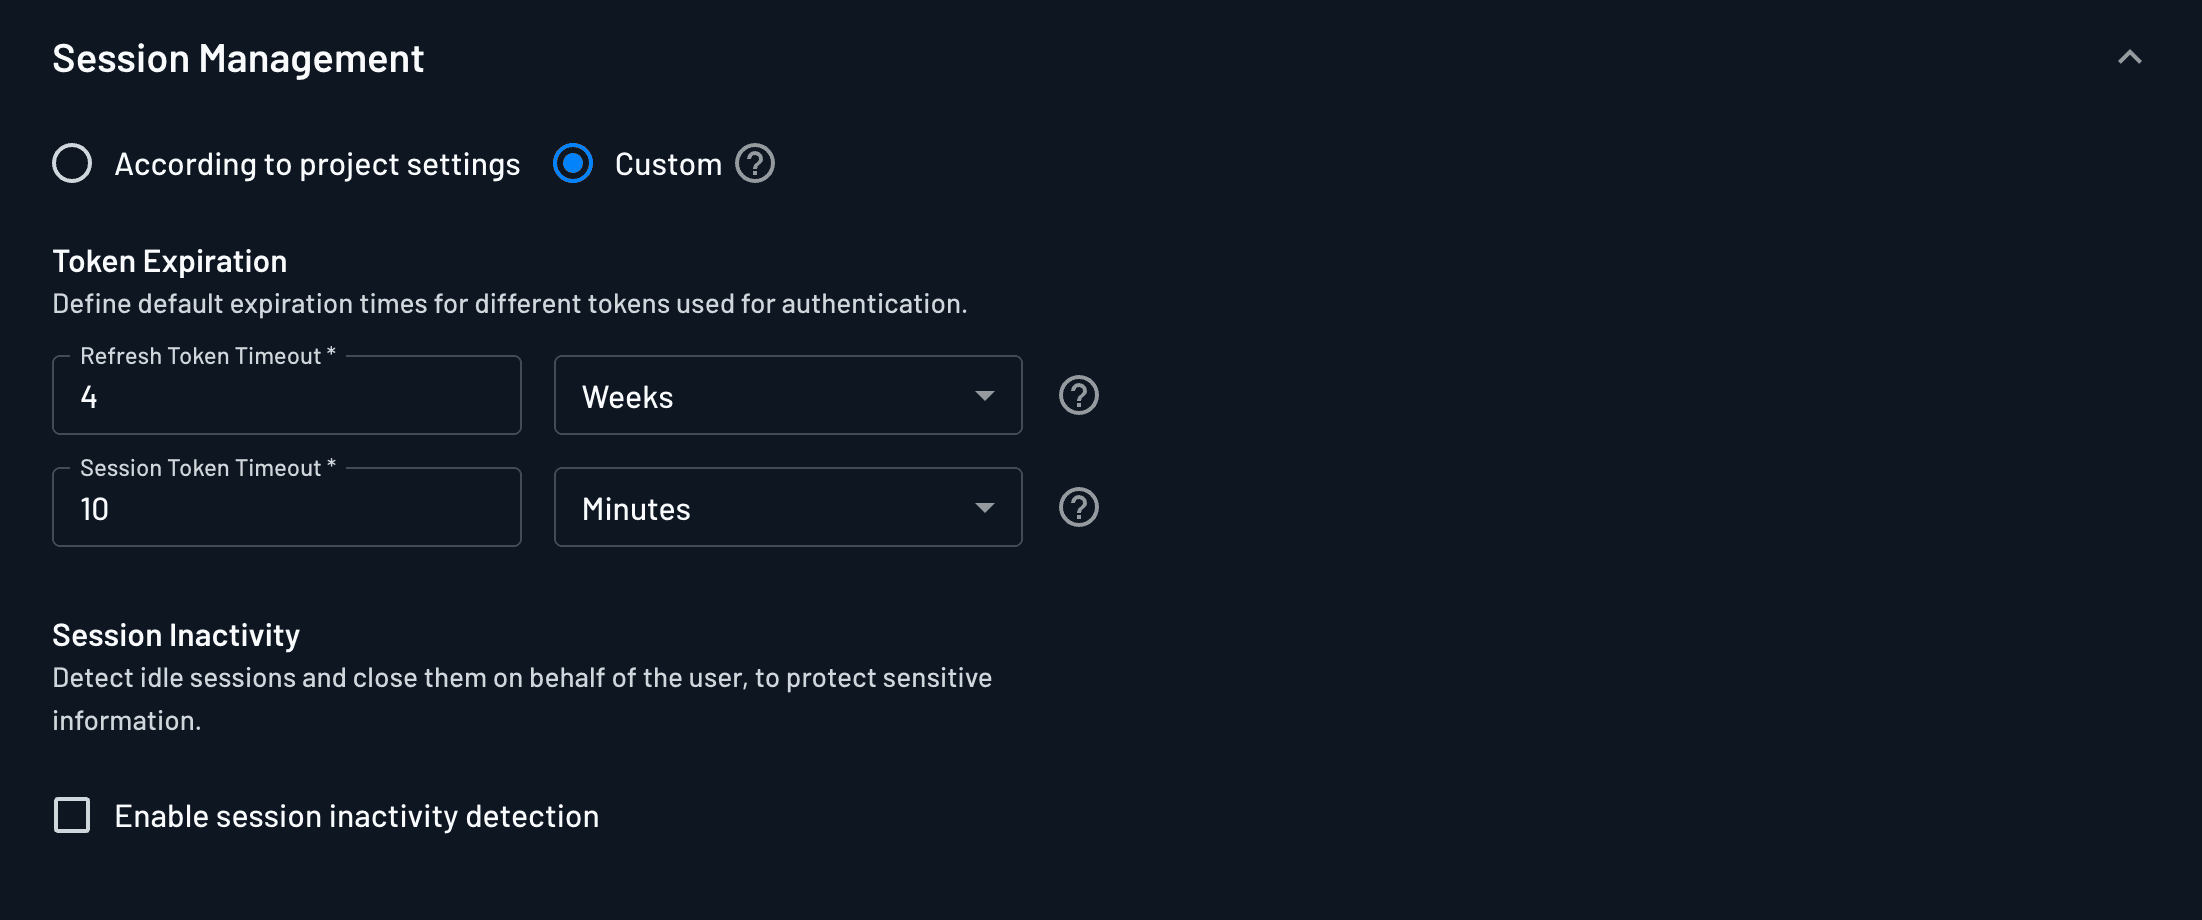This screenshot has width=2202, height=920.
Task: Click the dropdown arrow next to Weeks
Action: coord(984,395)
